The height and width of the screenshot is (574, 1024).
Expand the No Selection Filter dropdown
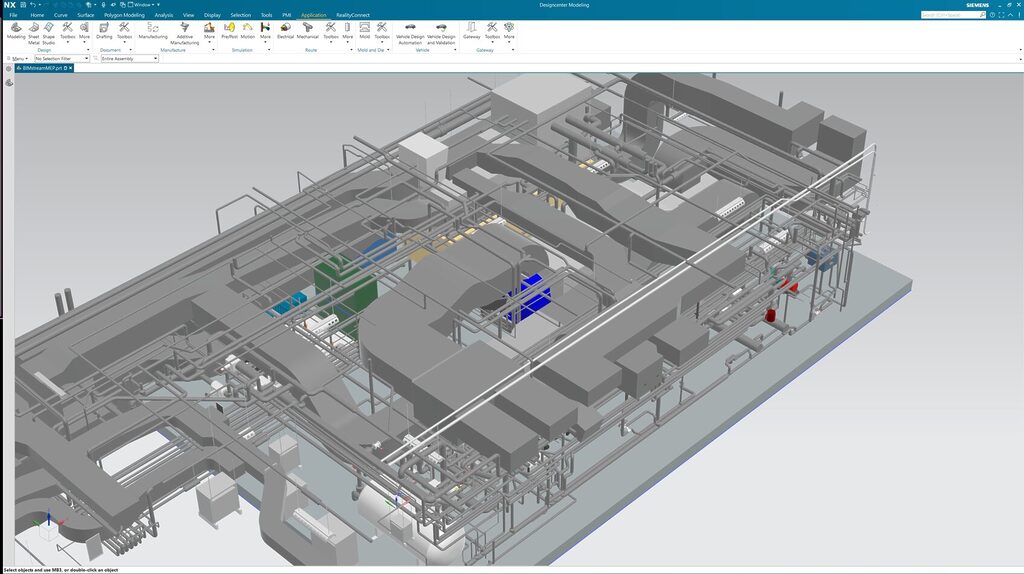(x=86, y=59)
